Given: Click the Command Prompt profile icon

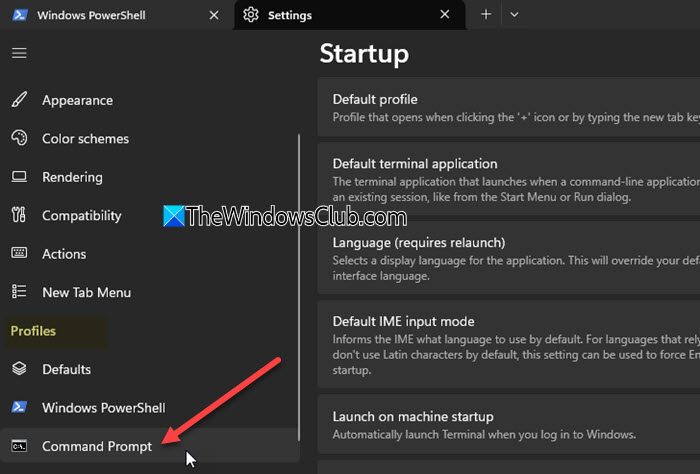Looking at the screenshot, I should 19,446.
